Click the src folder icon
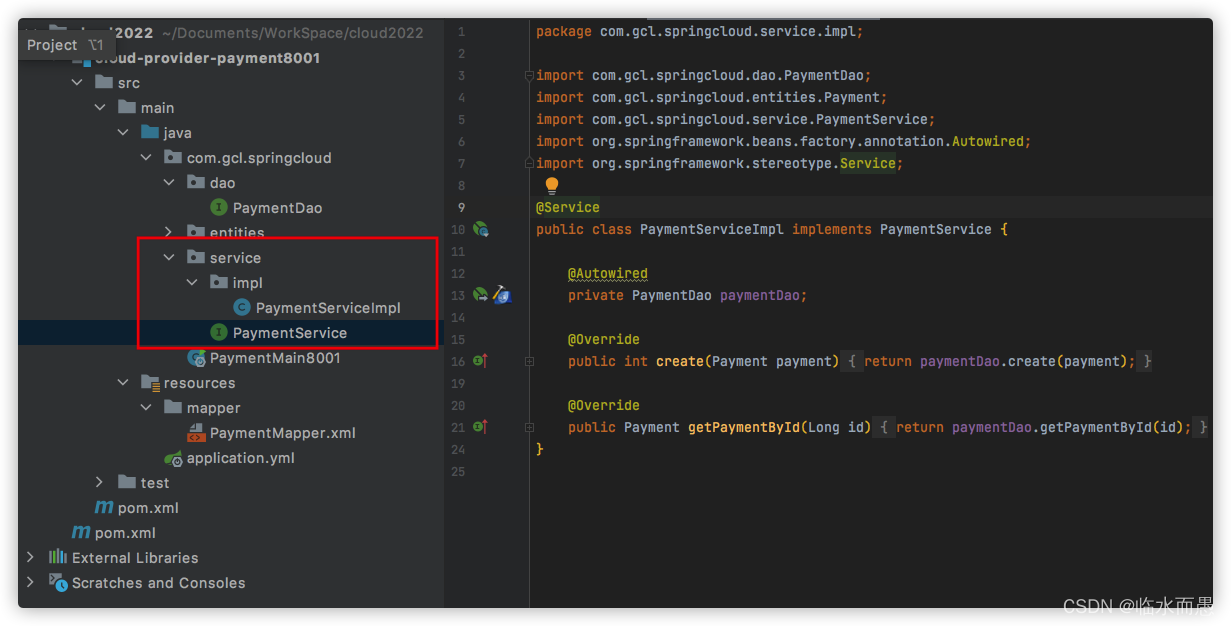The width and height of the screenshot is (1231, 626). [104, 83]
